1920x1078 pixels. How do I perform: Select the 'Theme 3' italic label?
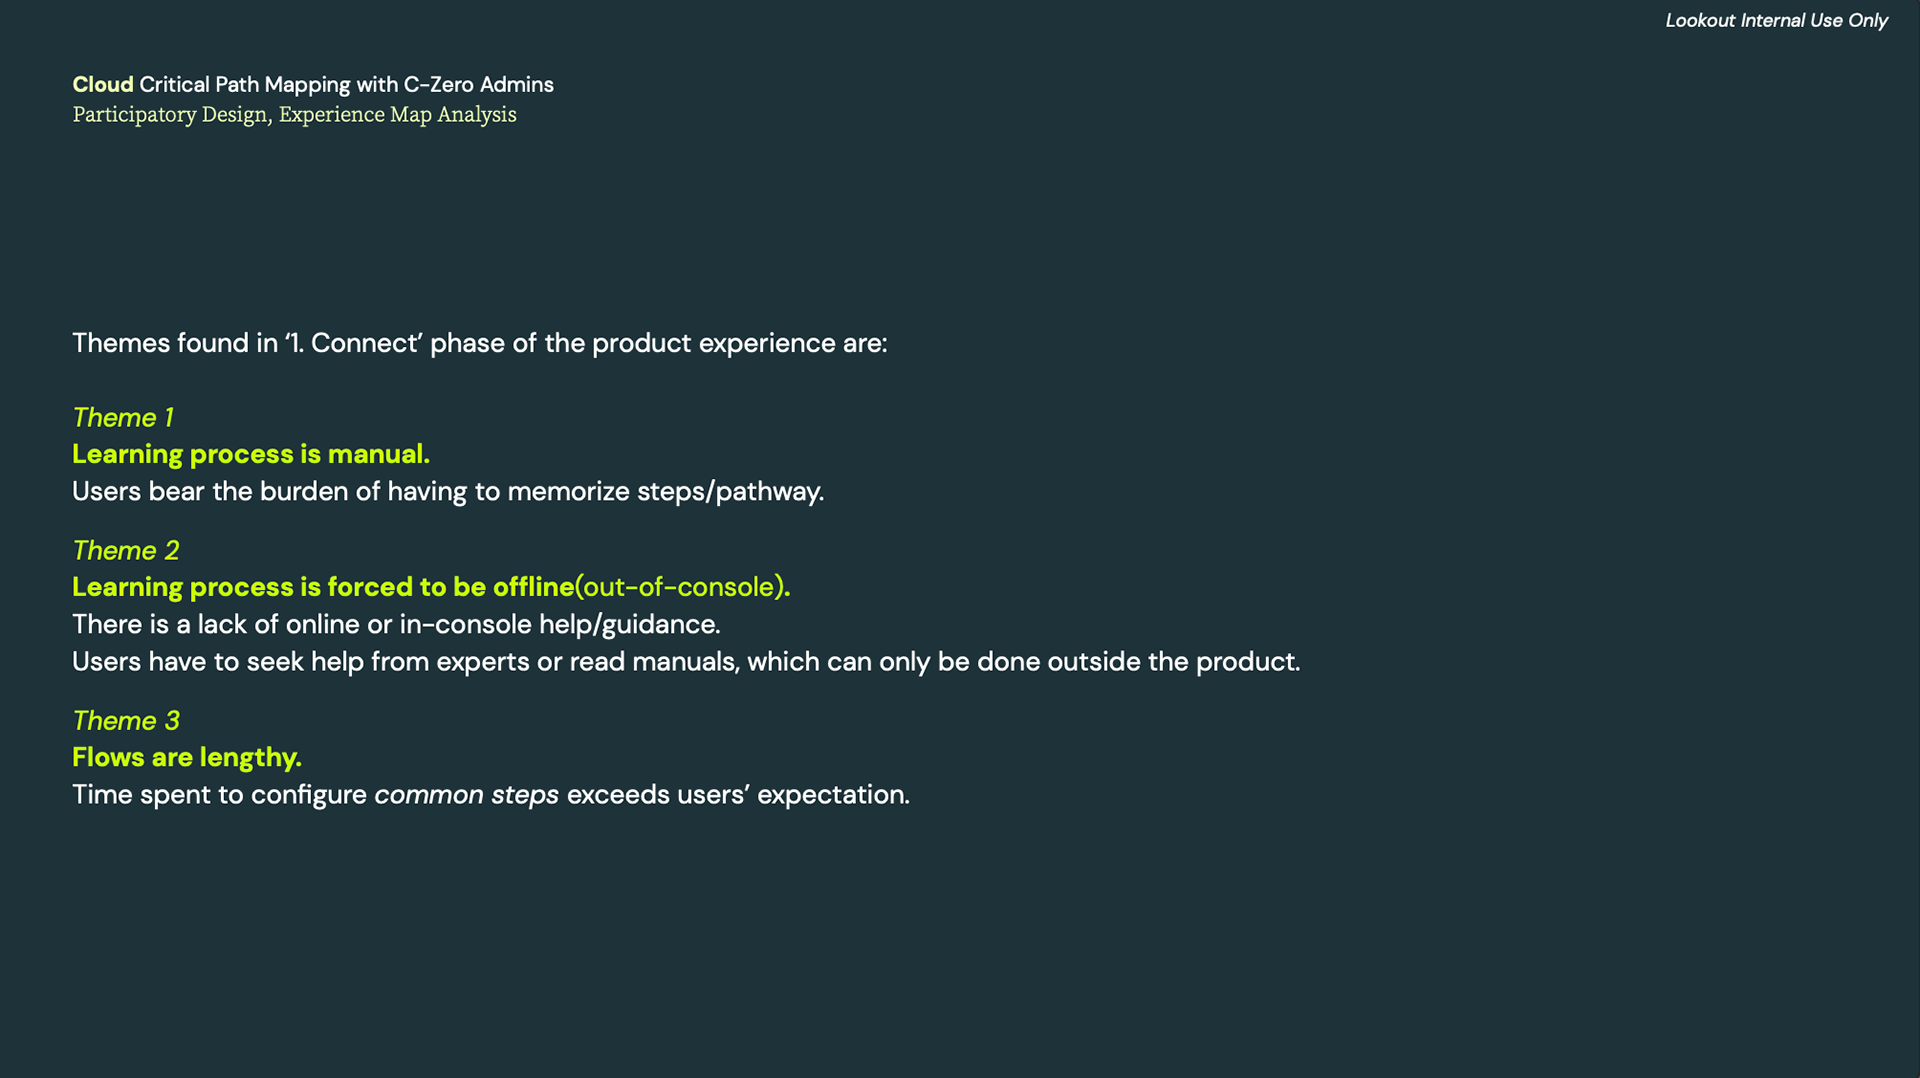coord(126,720)
